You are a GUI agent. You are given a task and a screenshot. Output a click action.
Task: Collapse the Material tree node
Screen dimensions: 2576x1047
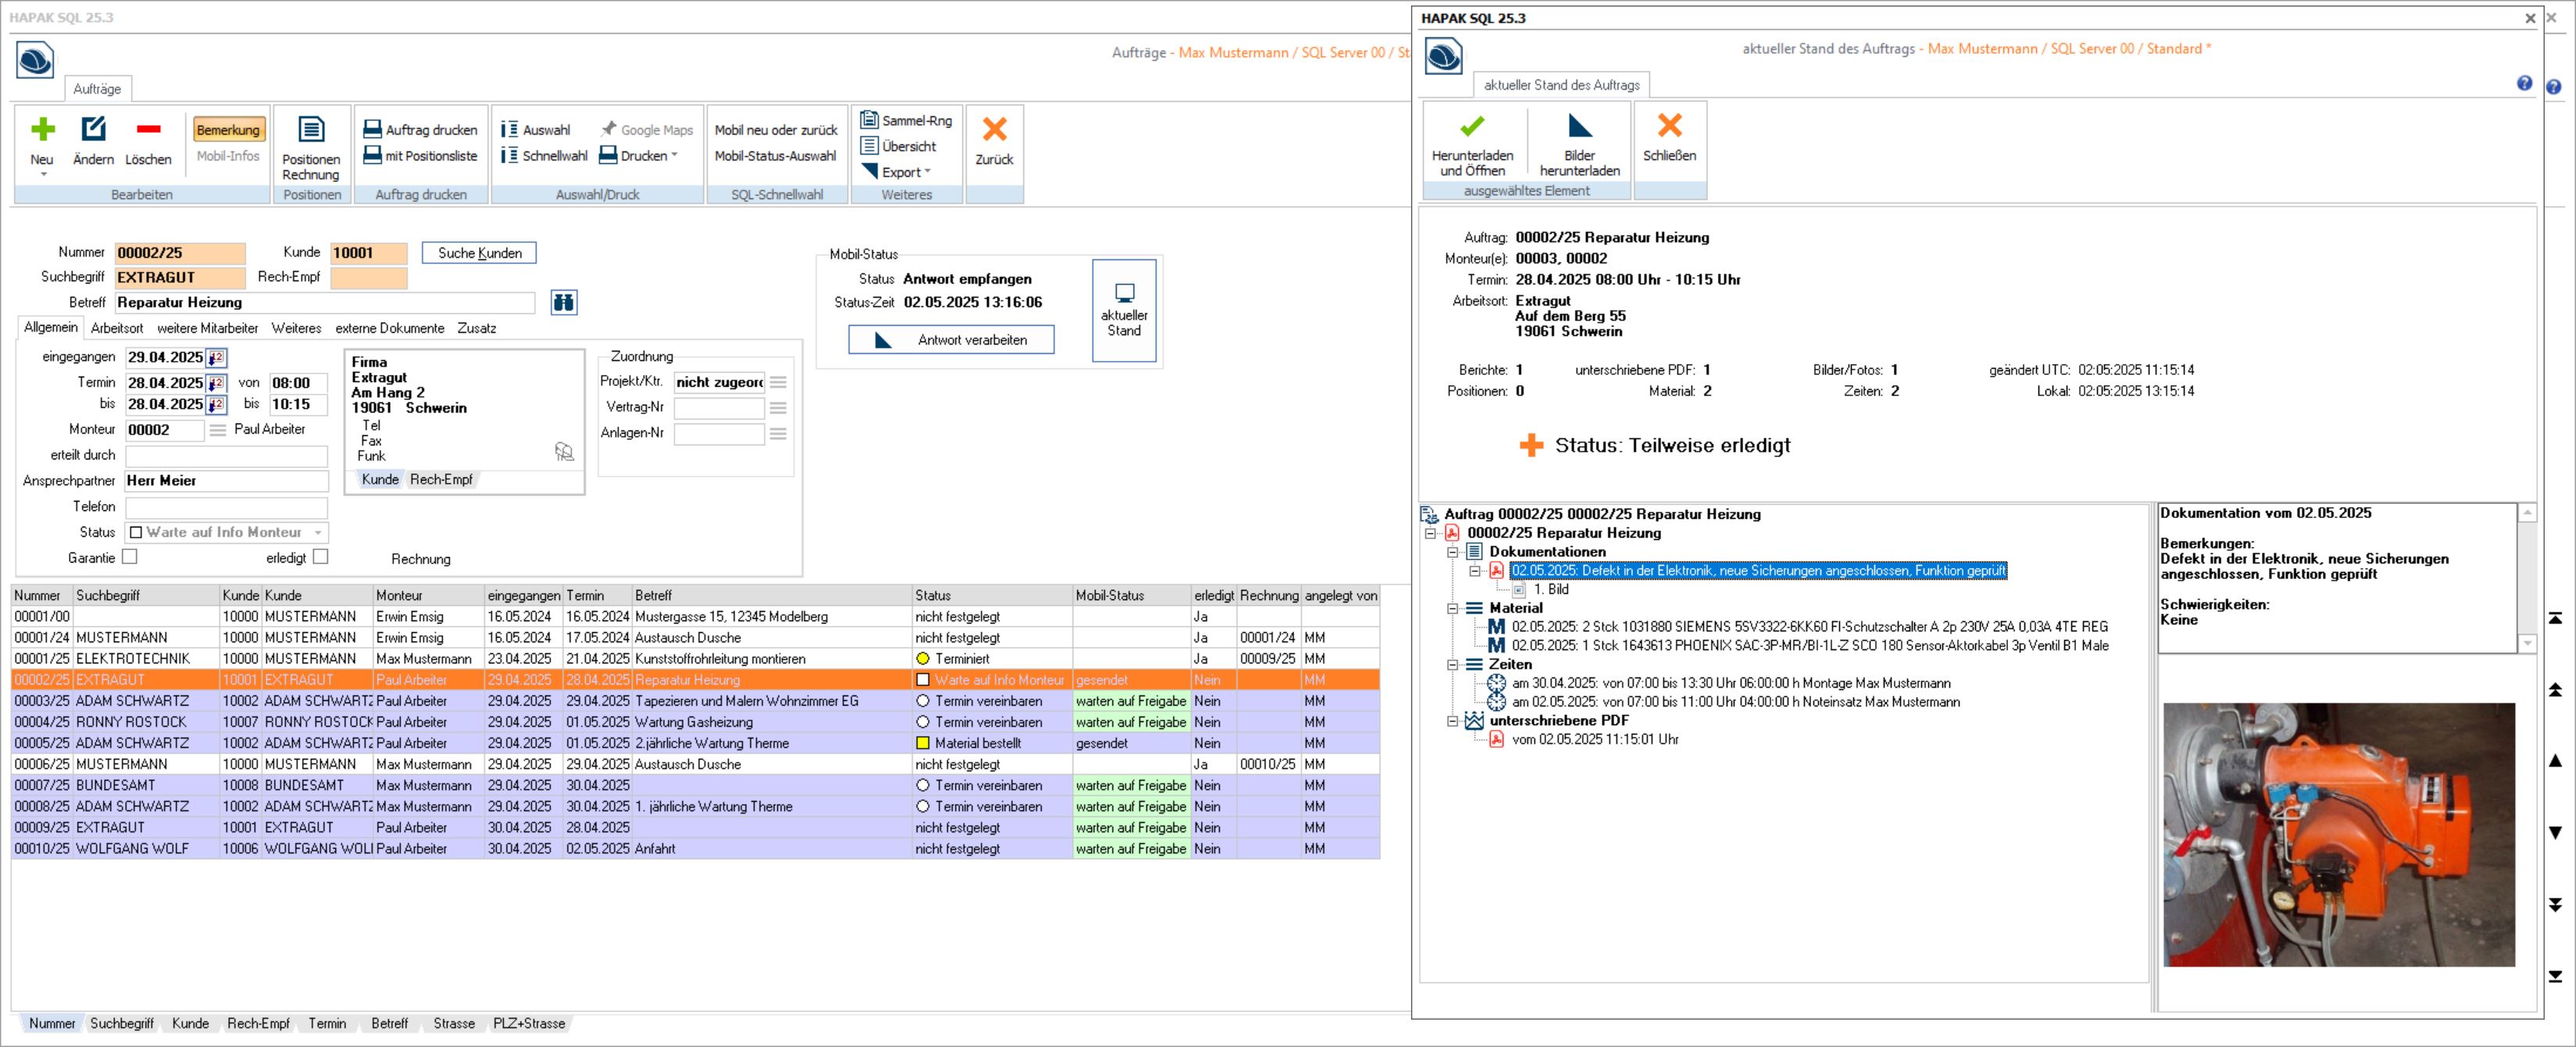(x=1452, y=608)
